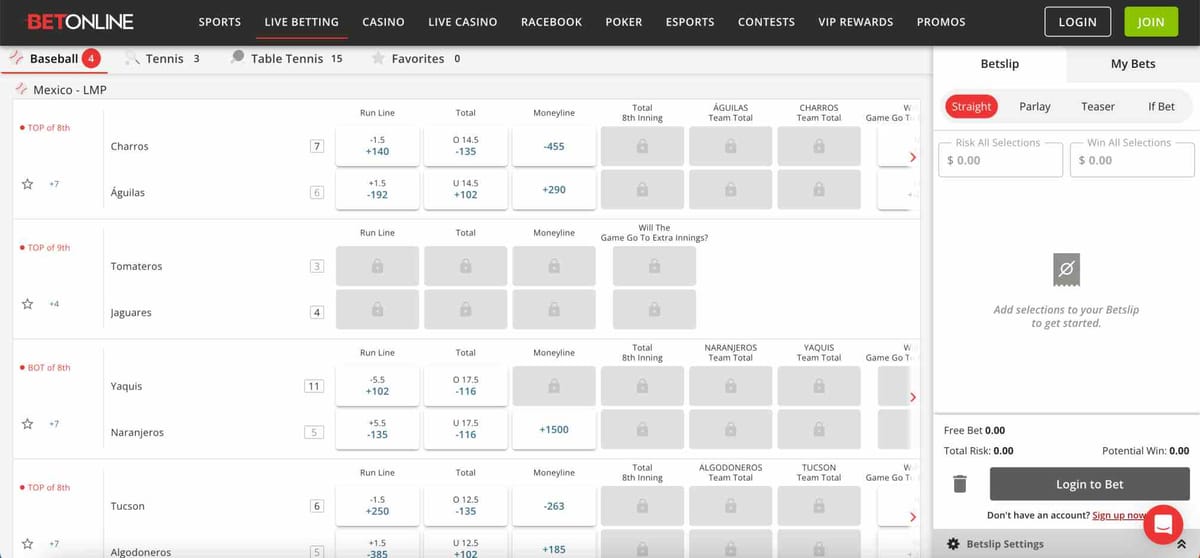The image size is (1200, 558).
Task: Click the Login button in header
Action: point(1077,22)
